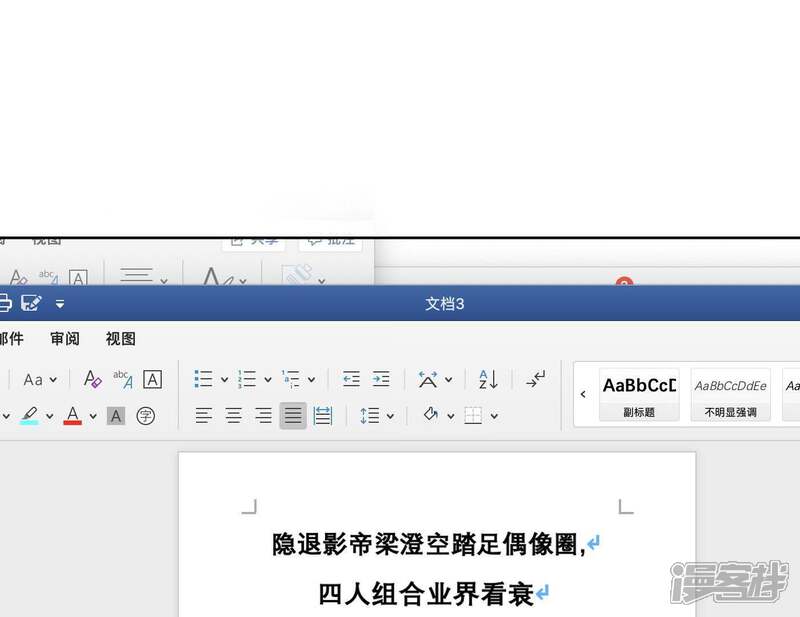
Task: Toggle character shading on text
Action: pos(116,415)
